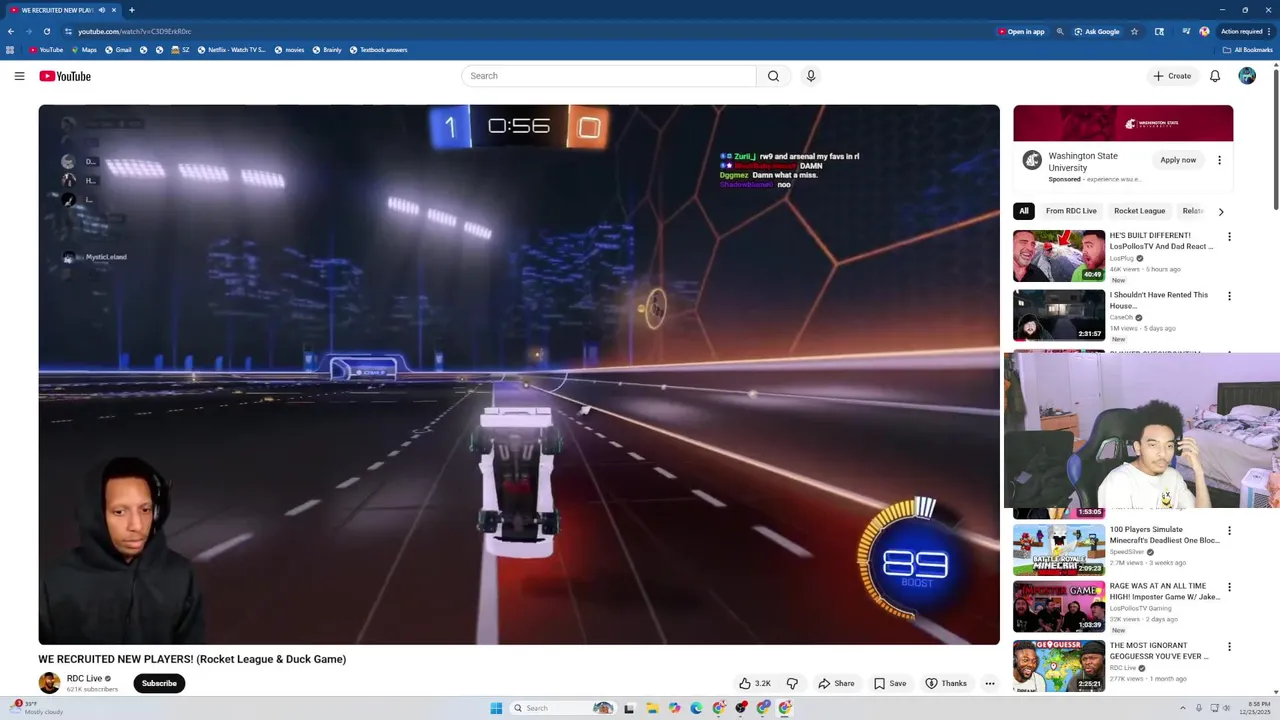
Task: Reload the page in the browser
Action: [46, 31]
